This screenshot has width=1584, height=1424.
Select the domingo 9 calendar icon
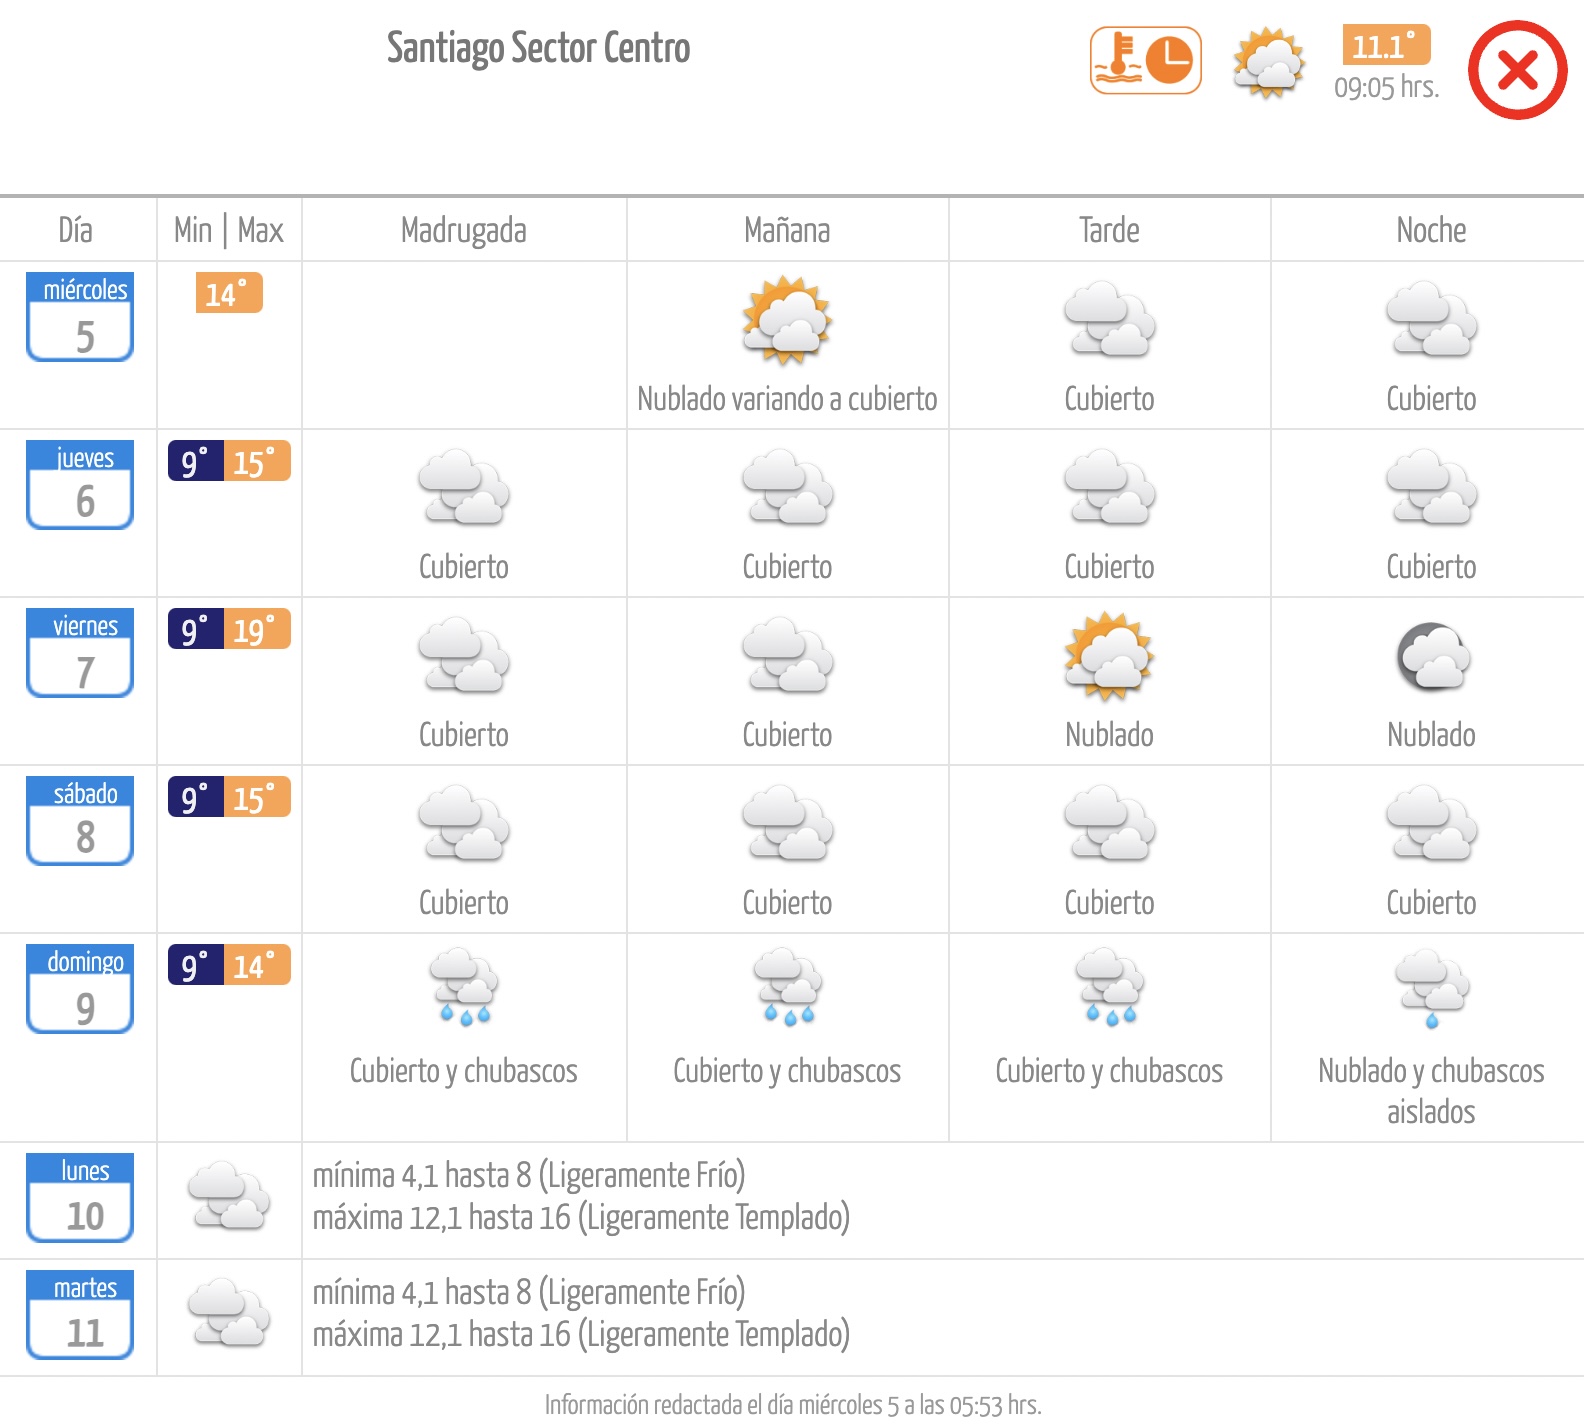coord(80,988)
